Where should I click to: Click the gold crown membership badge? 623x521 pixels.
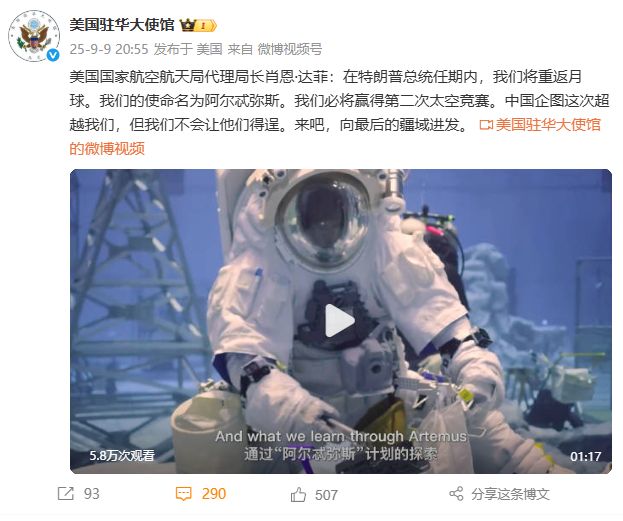[x=198, y=26]
